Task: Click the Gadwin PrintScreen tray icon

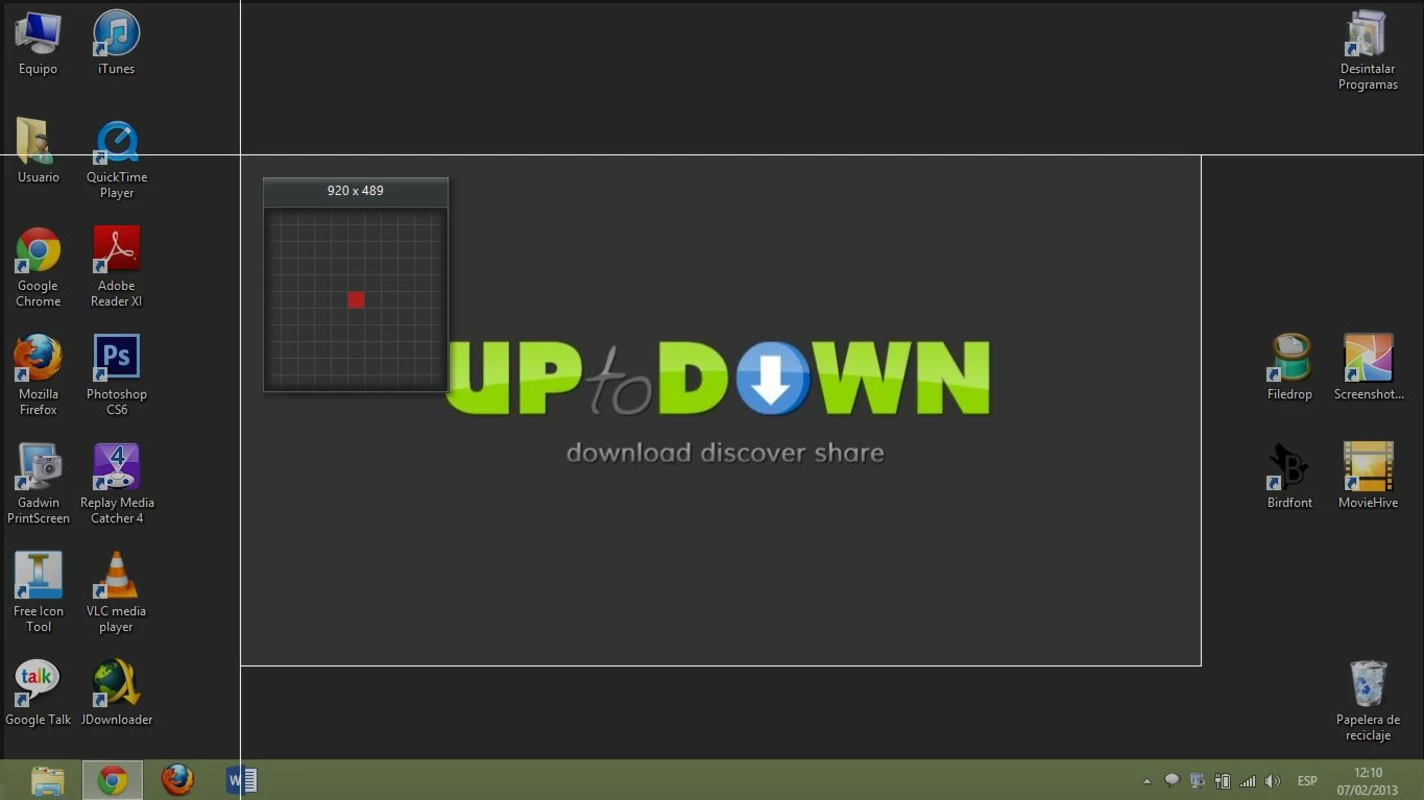Action: [x=1196, y=781]
